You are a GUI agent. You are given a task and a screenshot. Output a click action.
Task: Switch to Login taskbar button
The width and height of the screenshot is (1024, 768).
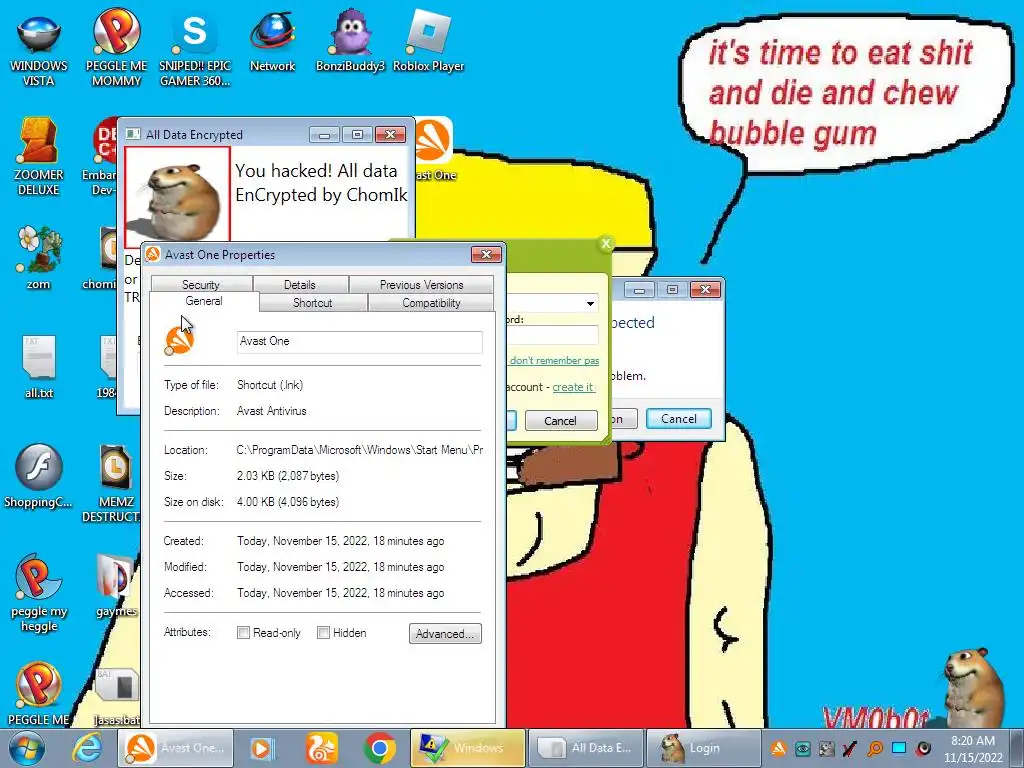click(703, 748)
